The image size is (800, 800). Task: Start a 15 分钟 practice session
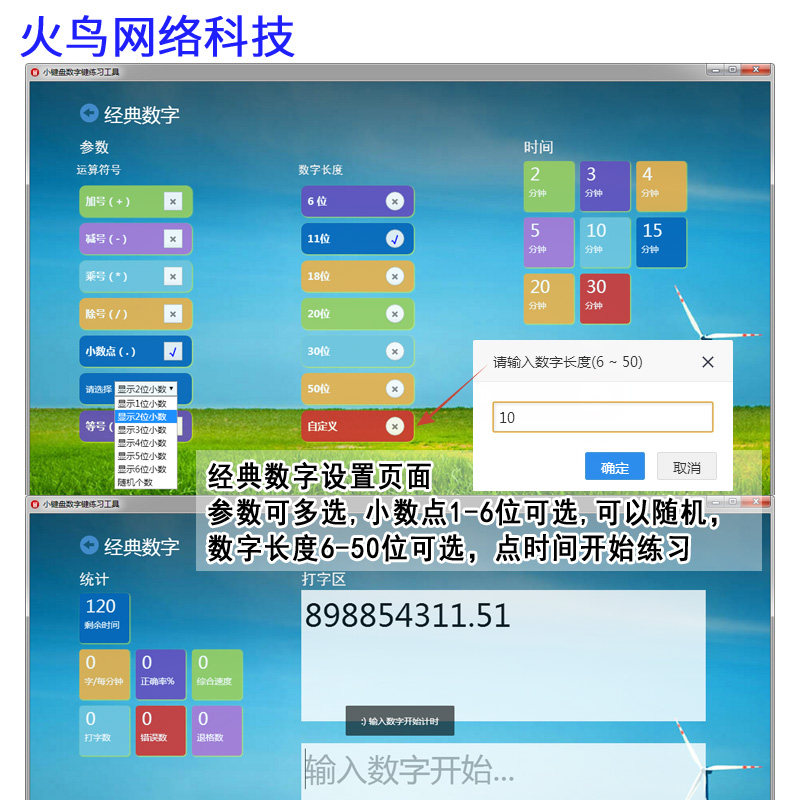pos(661,242)
